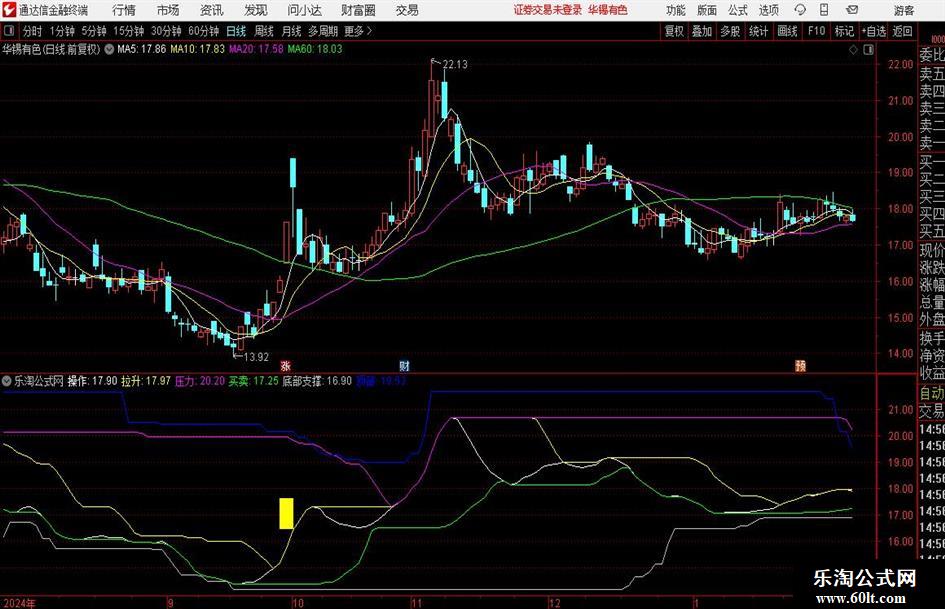This screenshot has height=609, width=945.
Task: Click the 标记 mark button
Action: 844,31
